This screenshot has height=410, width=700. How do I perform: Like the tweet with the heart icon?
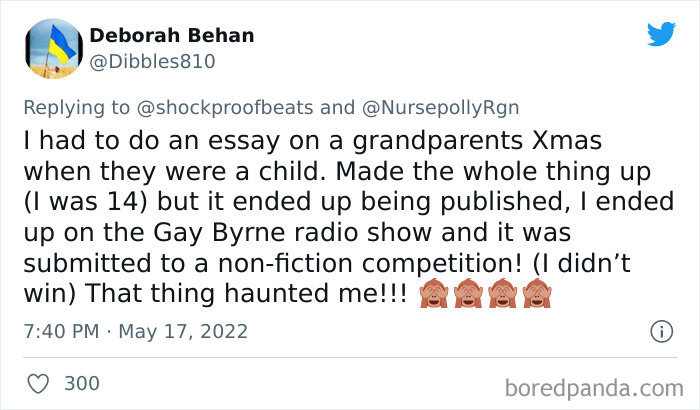tap(39, 382)
